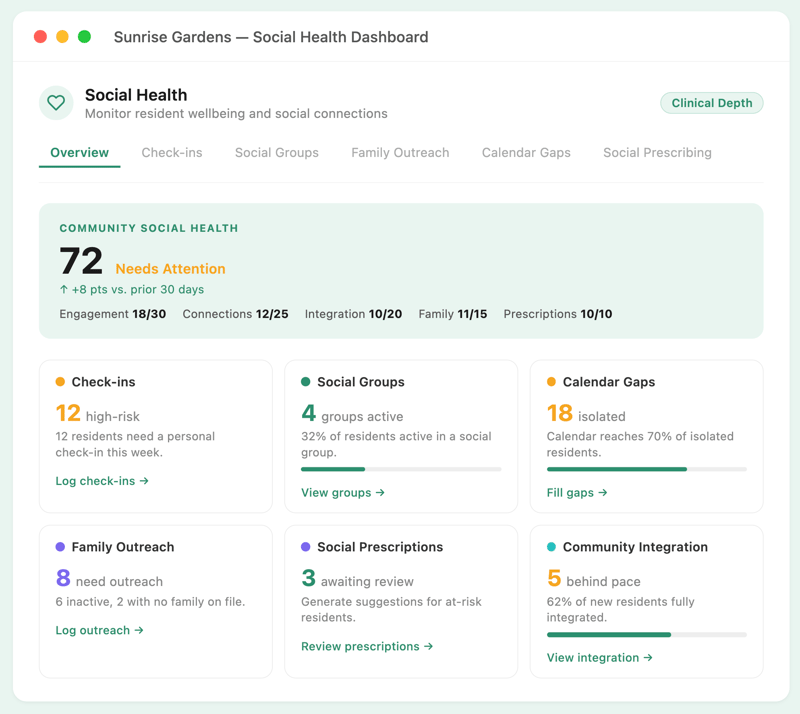This screenshot has width=800, height=714.
Task: Click the Clinical Depth badge button
Action: click(712, 103)
